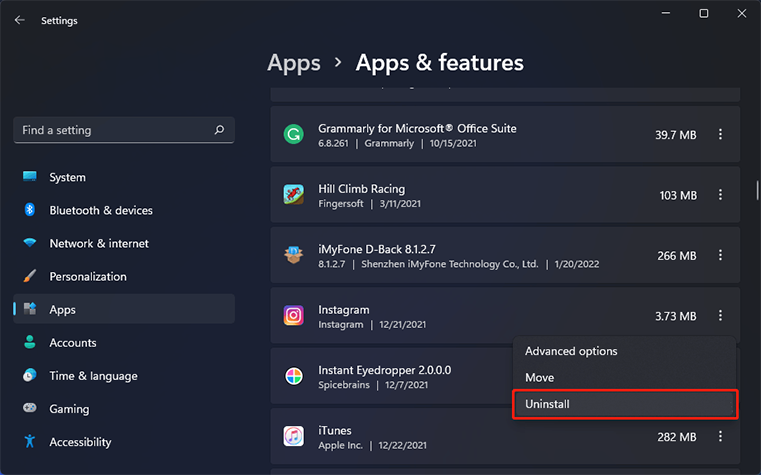
Task: Click the search magnifier icon
Action: coord(219,130)
